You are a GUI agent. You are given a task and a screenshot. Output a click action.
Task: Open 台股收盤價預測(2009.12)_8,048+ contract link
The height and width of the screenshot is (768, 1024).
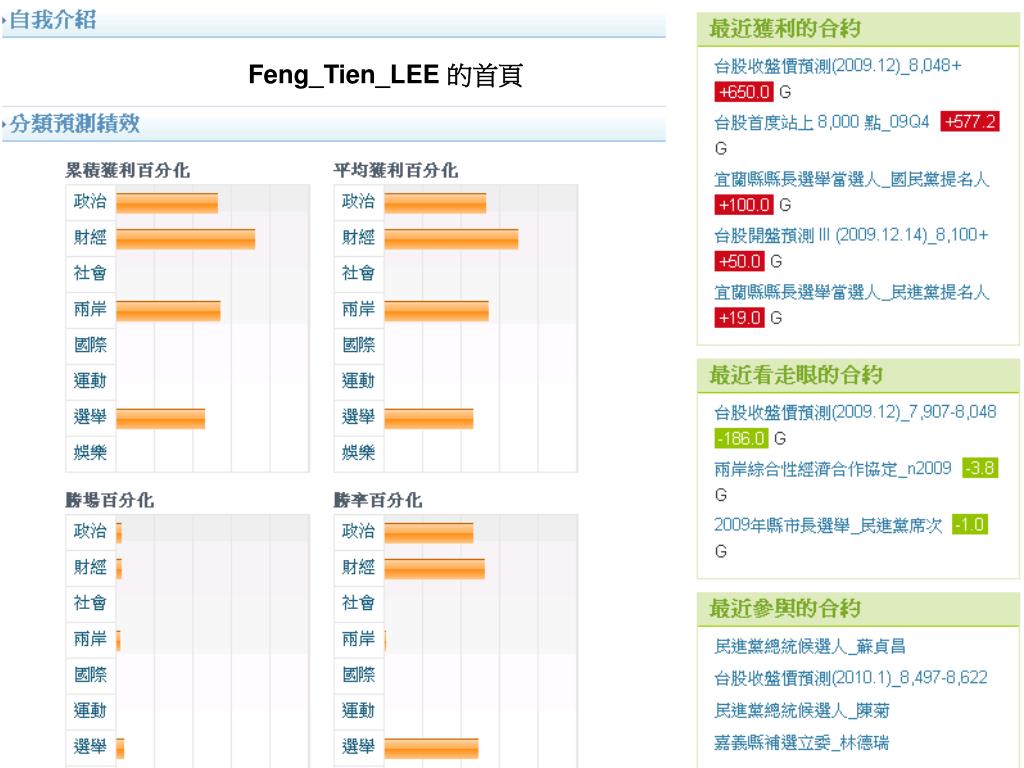tap(837, 66)
